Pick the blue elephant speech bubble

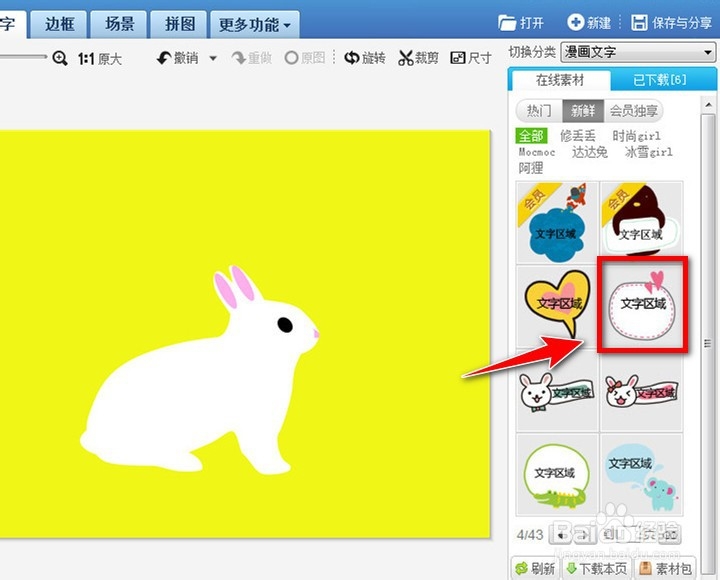pos(641,475)
